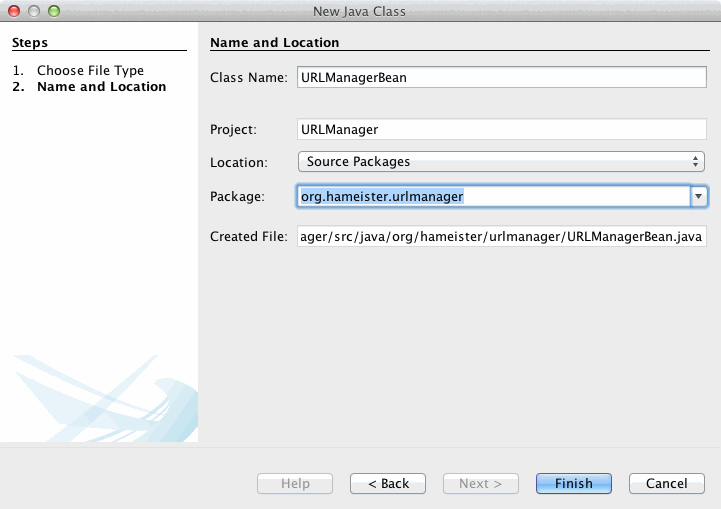
Task: Expand the Package combo box arrow
Action: tap(699, 197)
